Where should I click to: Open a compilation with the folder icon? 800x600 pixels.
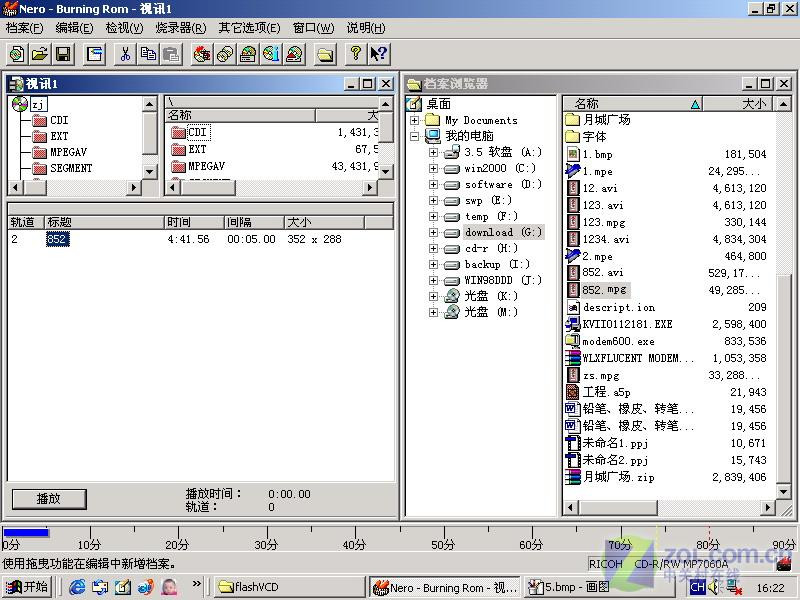point(40,54)
